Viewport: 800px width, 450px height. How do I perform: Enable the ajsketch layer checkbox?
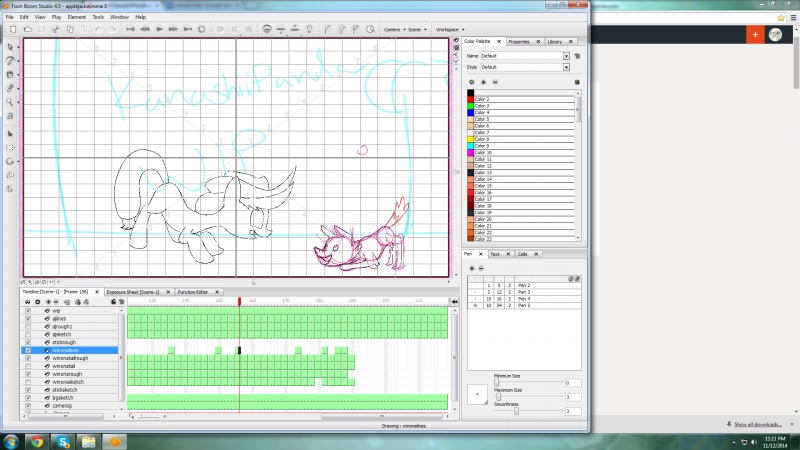click(28, 334)
